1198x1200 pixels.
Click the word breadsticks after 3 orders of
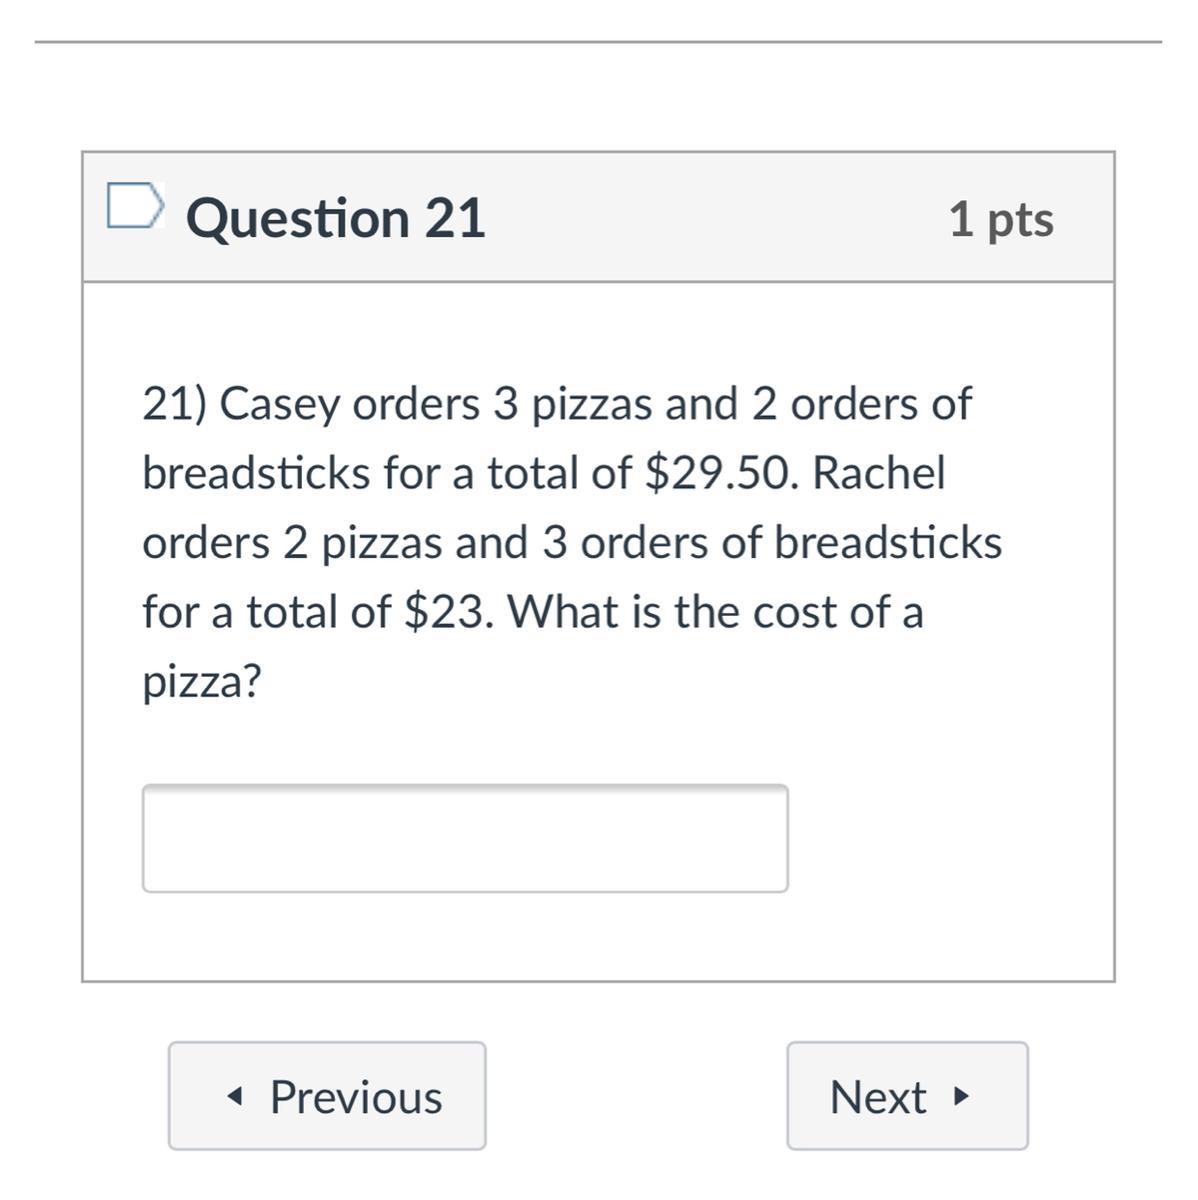click(888, 543)
